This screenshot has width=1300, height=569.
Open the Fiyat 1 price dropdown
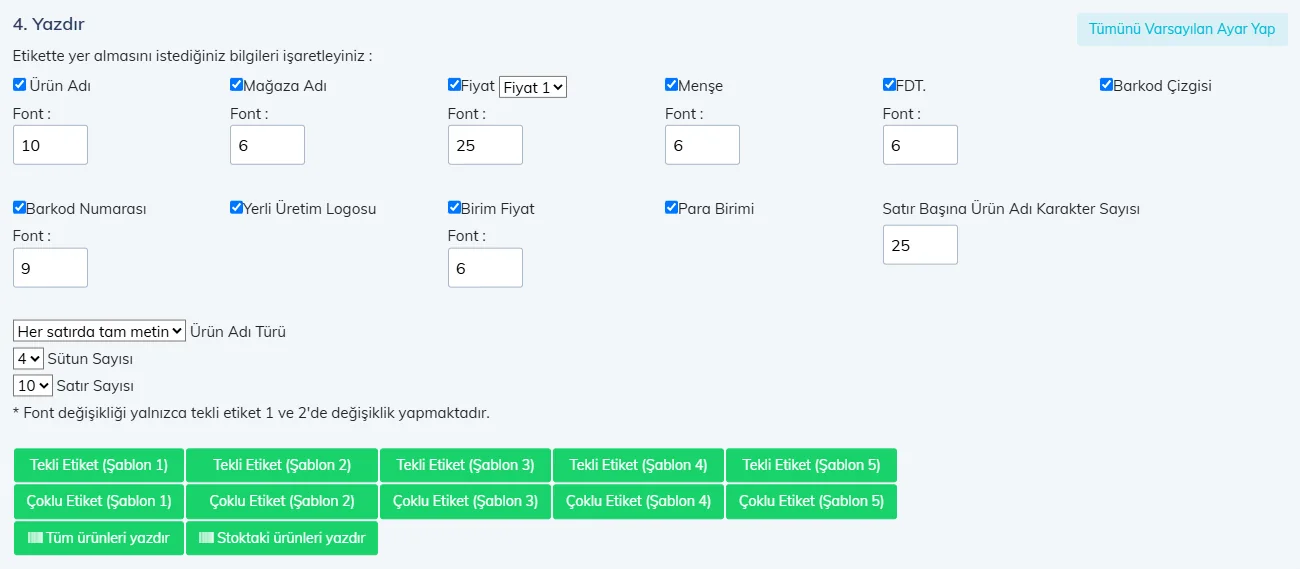coord(533,87)
